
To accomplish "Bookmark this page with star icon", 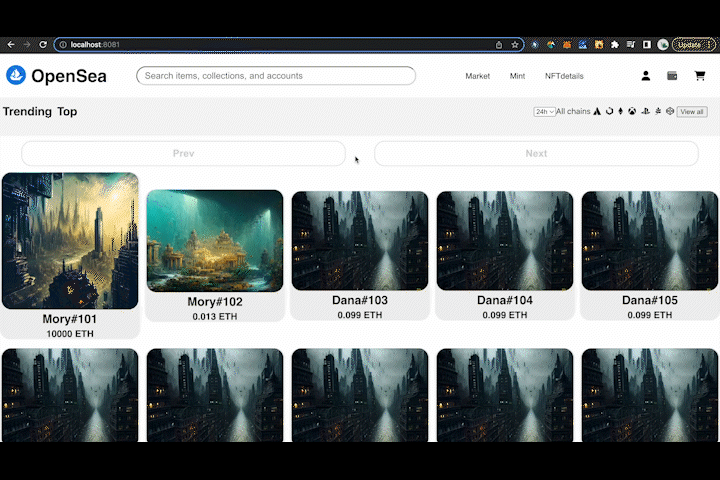I will [515, 45].
